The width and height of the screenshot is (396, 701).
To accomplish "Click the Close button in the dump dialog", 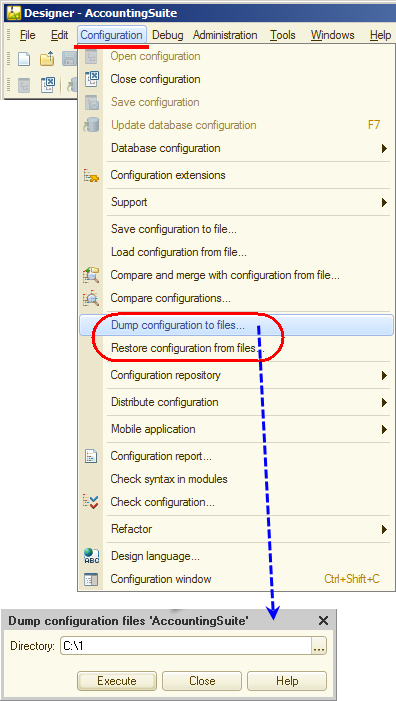I will pyautogui.click(x=202, y=681).
